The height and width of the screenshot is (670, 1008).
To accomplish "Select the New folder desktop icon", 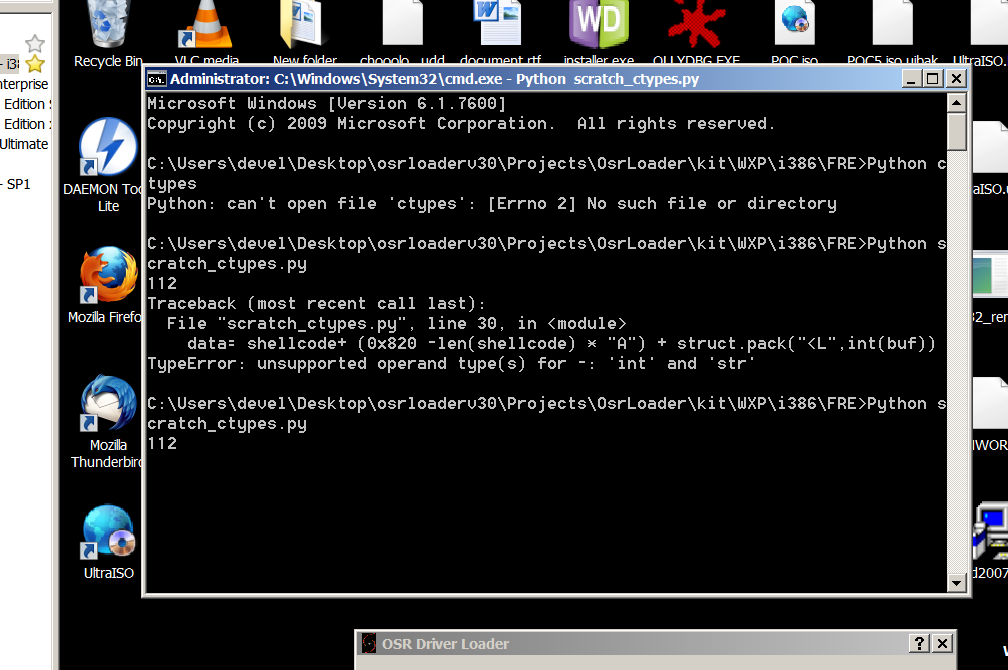I will pyautogui.click(x=304, y=27).
